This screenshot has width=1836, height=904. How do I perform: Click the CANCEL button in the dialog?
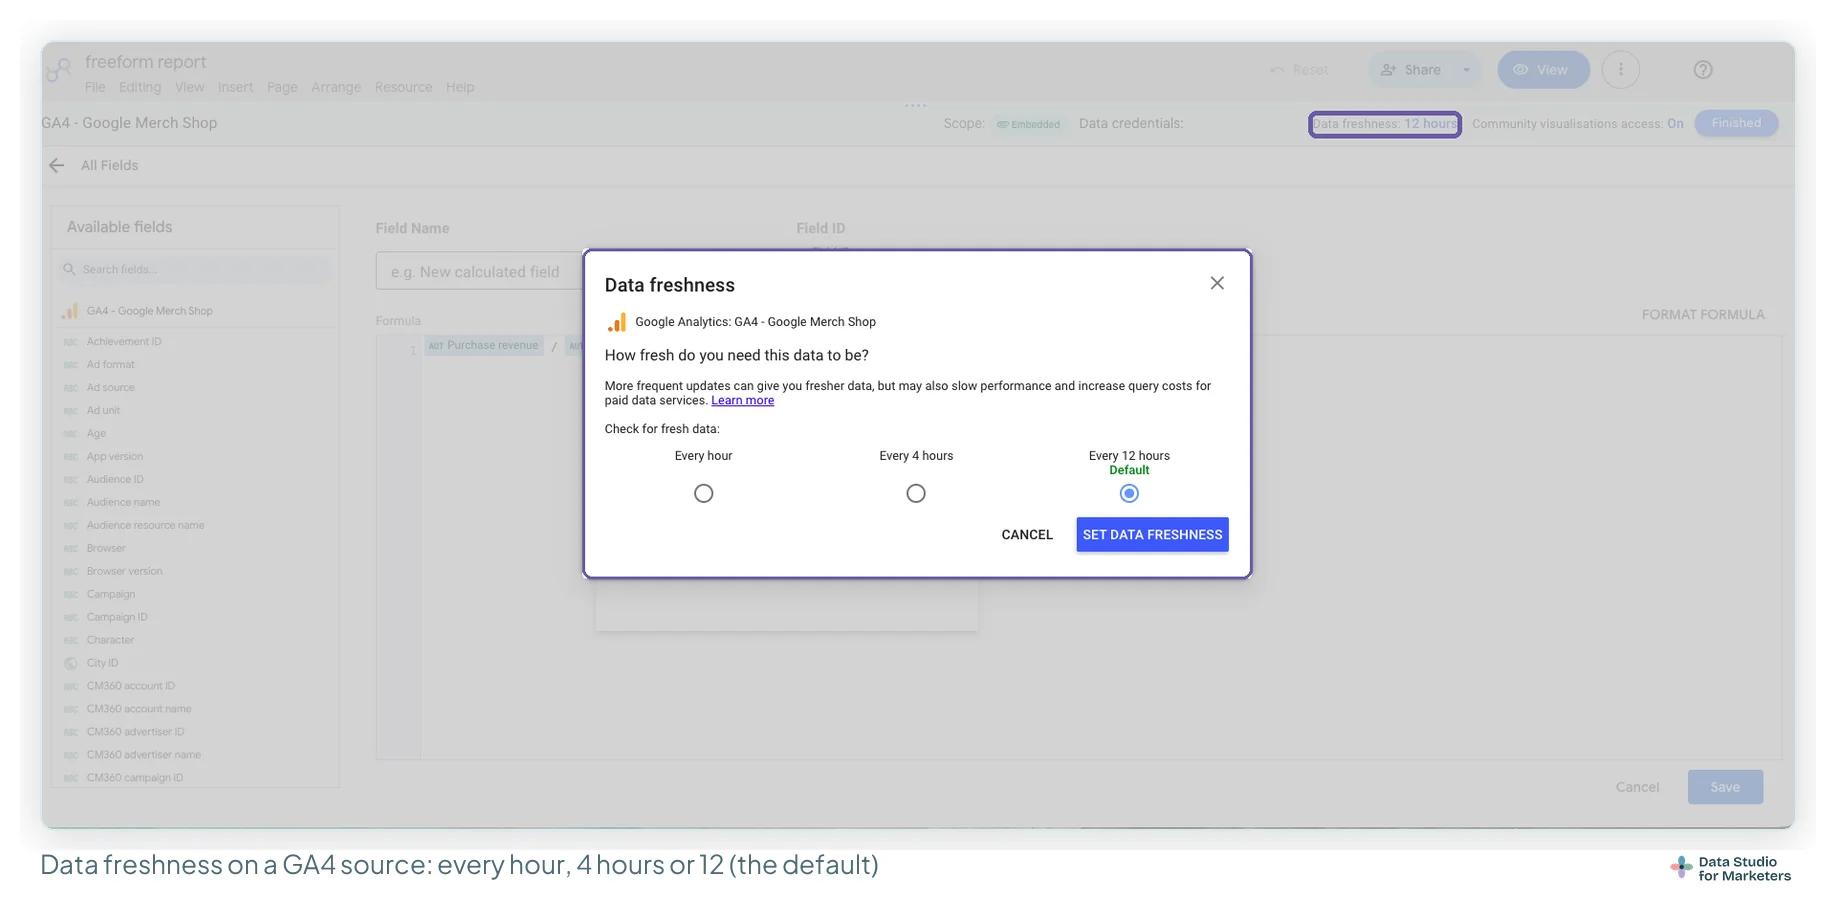click(1027, 535)
